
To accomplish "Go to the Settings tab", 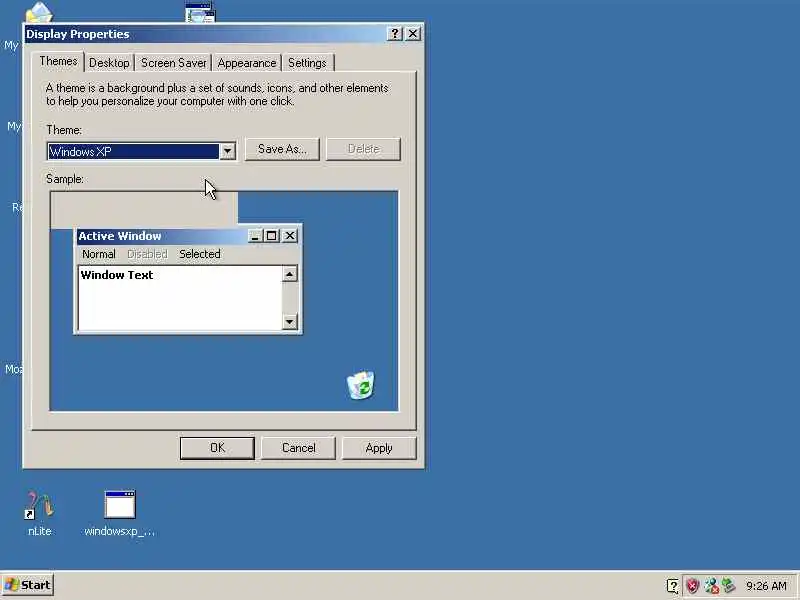I will click(x=307, y=63).
